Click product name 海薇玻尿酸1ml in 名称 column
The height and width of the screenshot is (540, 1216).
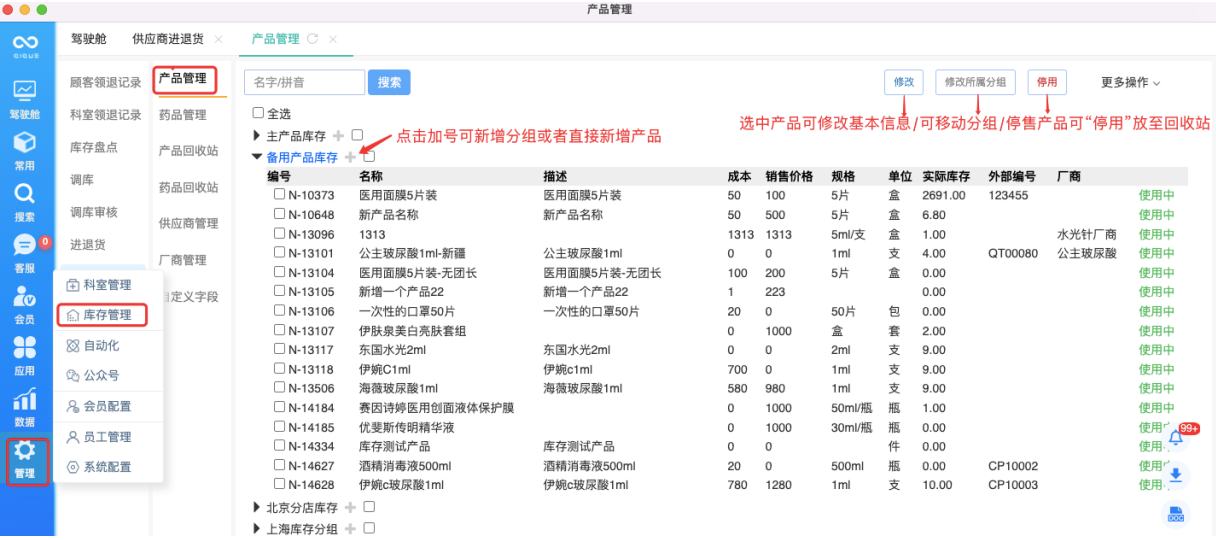[398, 388]
